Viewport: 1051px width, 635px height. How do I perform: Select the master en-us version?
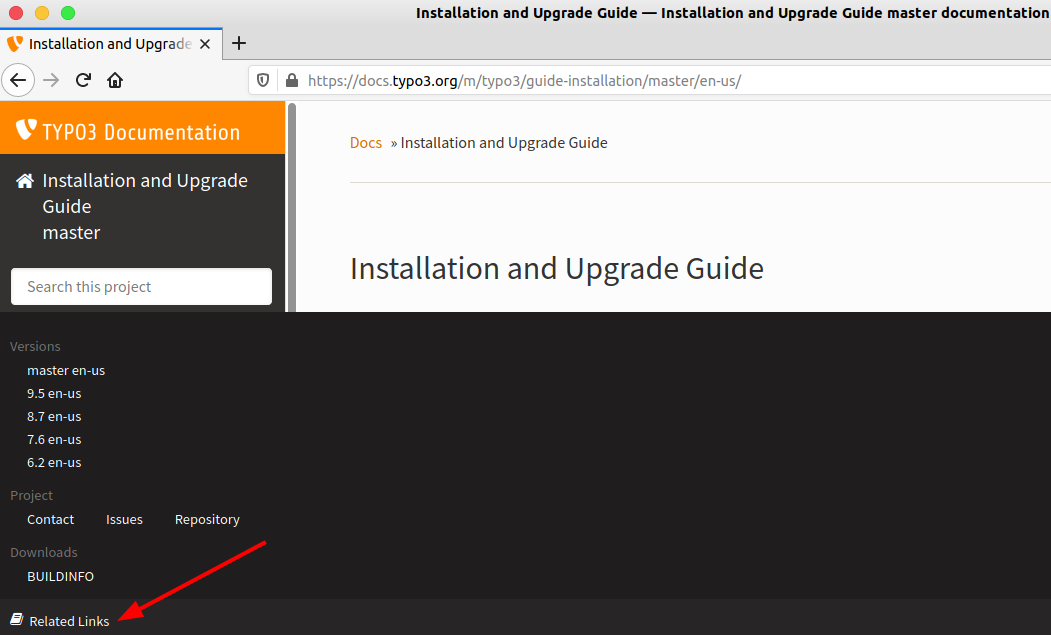tap(66, 369)
